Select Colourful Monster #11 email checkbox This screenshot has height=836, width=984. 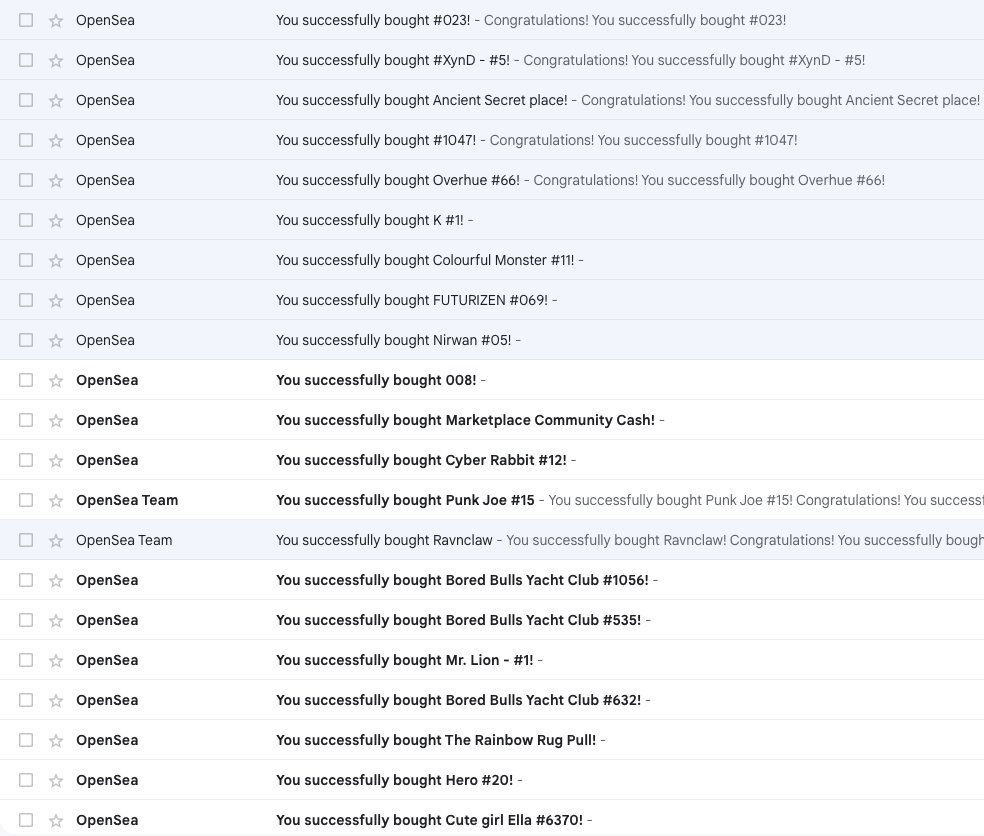tap(26, 260)
